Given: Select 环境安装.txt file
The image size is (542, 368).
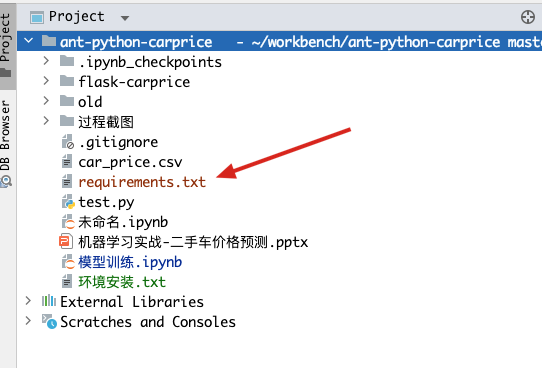Looking at the screenshot, I should point(122,282).
